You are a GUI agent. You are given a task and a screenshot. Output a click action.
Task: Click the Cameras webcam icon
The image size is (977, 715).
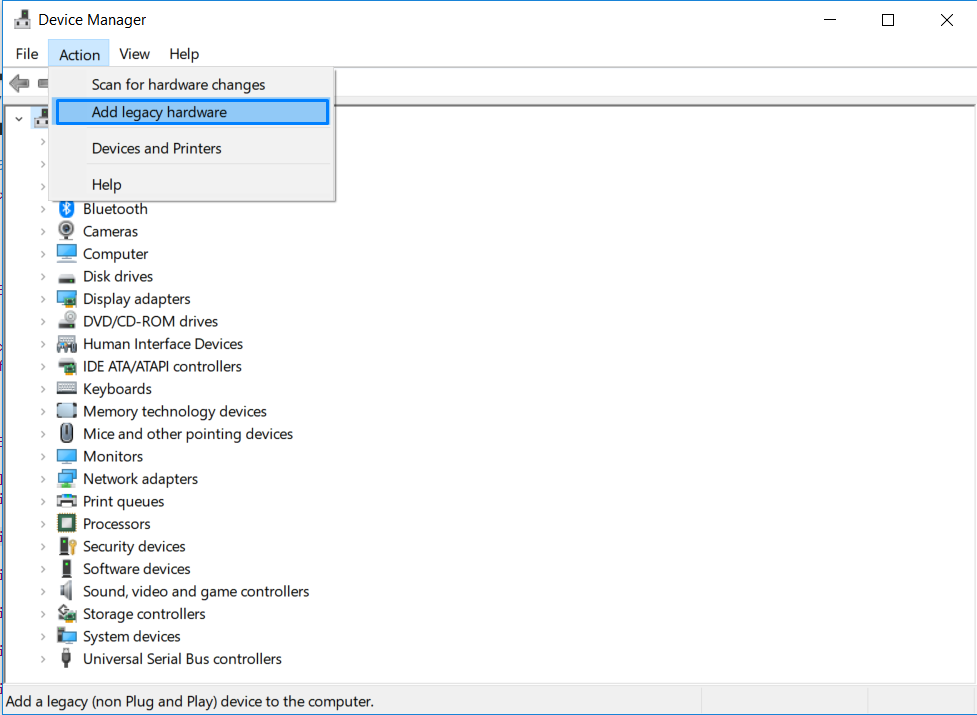tap(66, 231)
